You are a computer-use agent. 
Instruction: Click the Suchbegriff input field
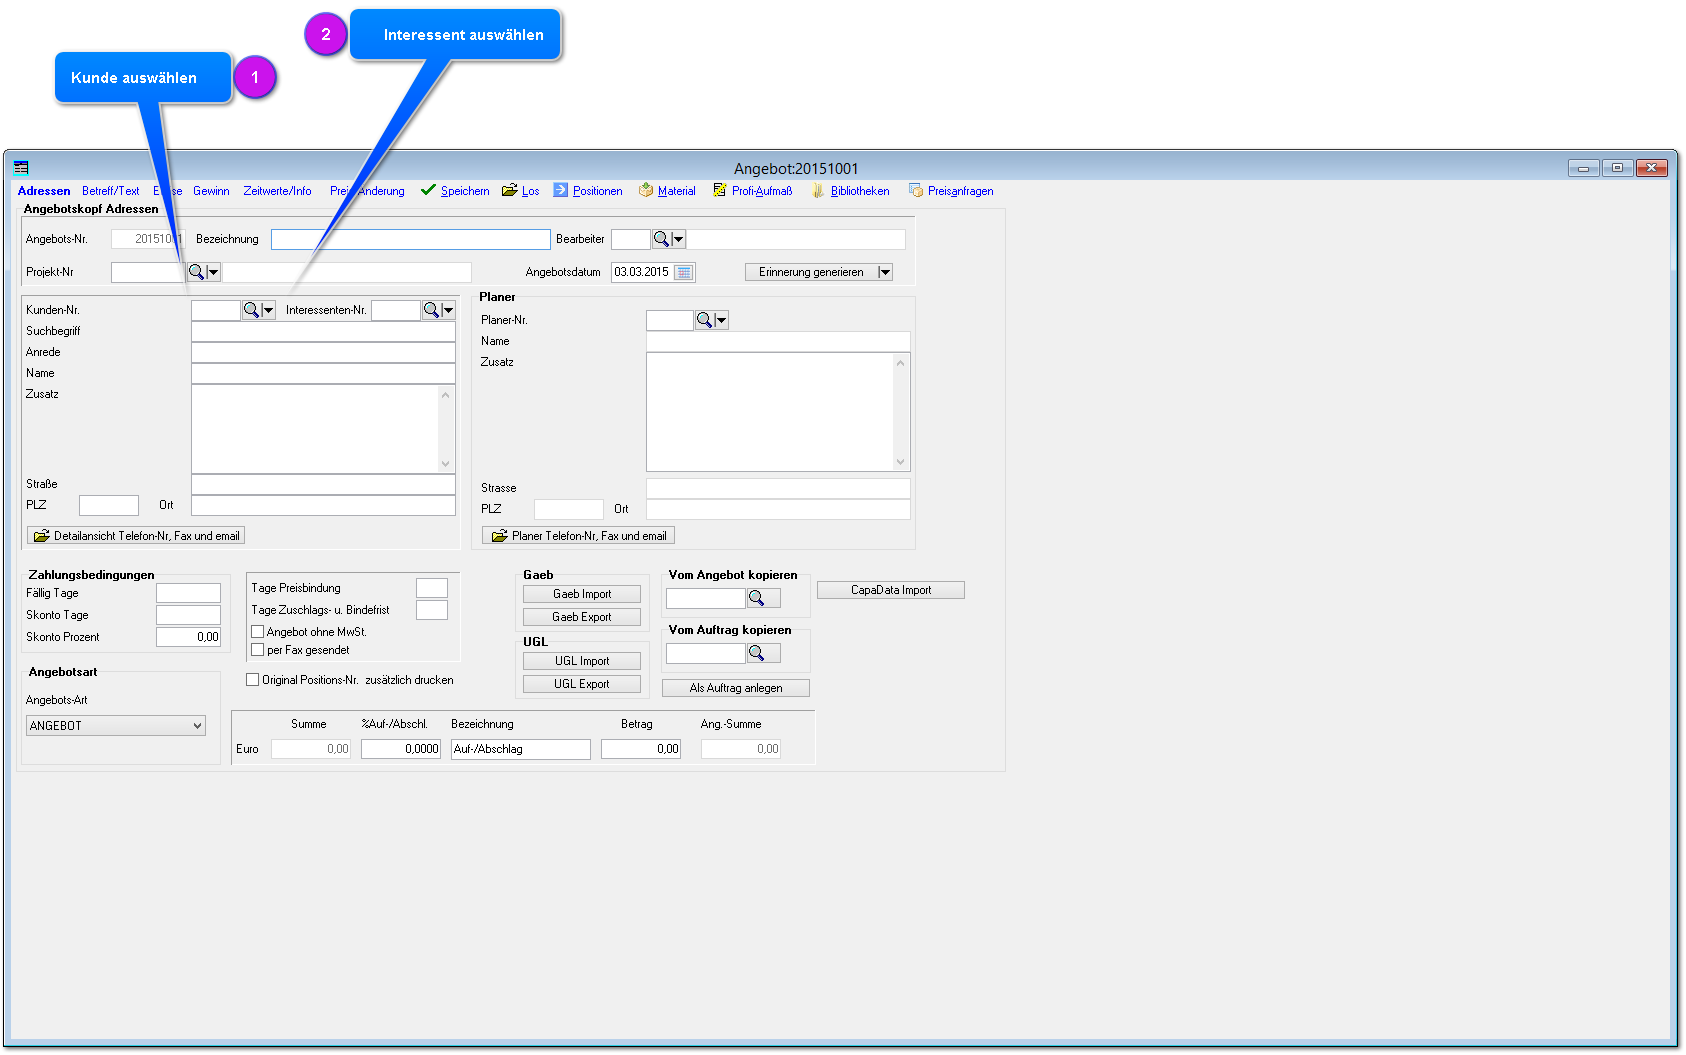click(x=323, y=331)
